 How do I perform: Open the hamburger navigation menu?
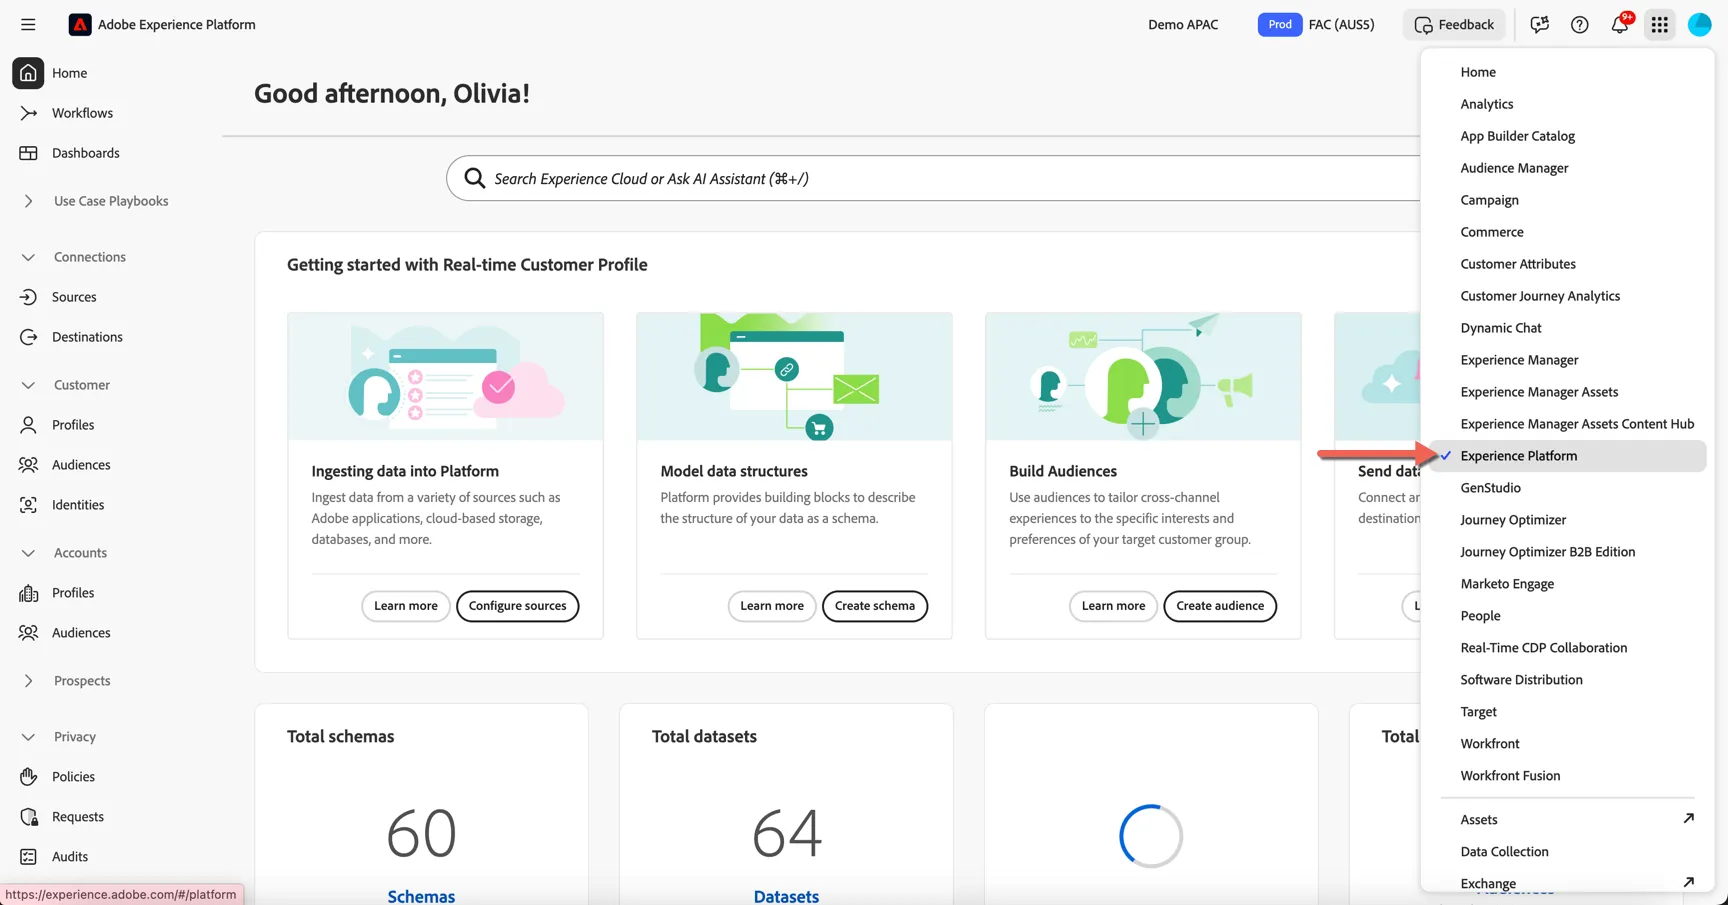pyautogui.click(x=28, y=25)
